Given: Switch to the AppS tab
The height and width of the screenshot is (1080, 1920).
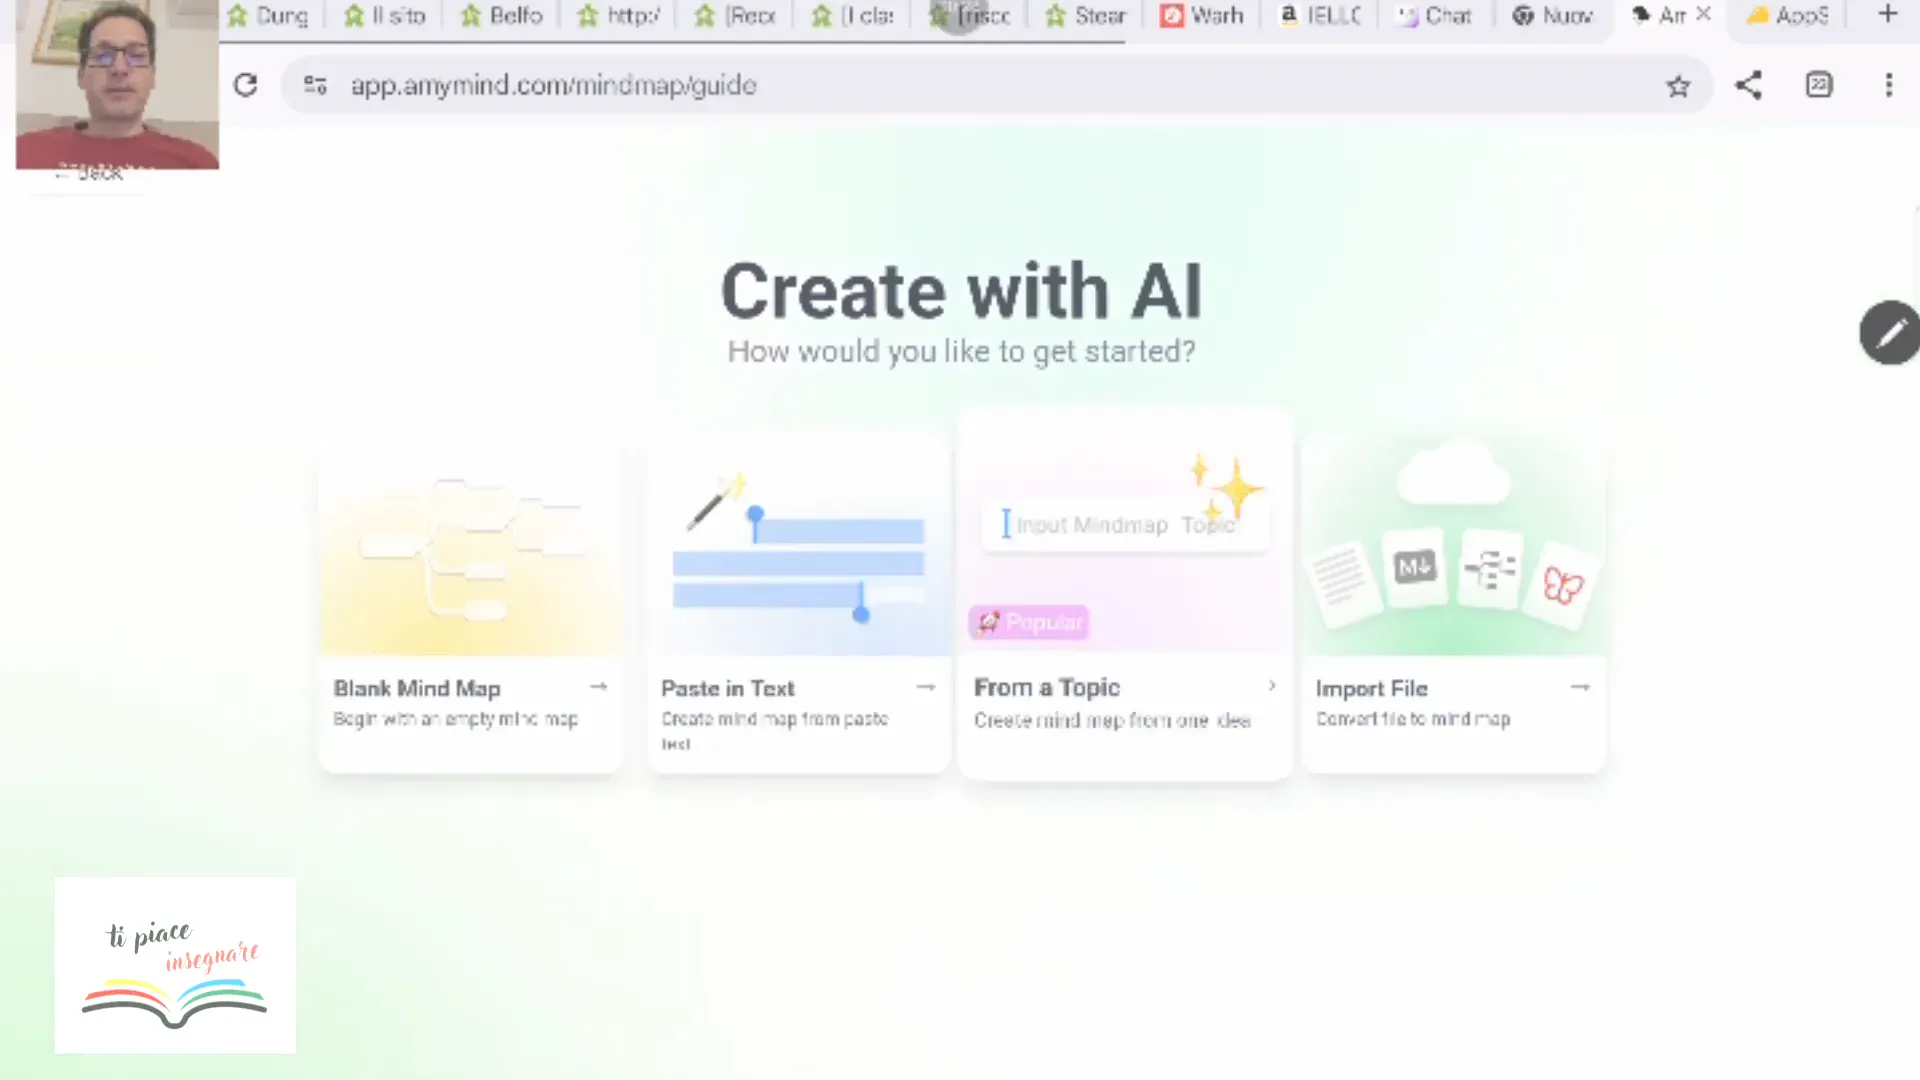Looking at the screenshot, I should [x=1788, y=15].
